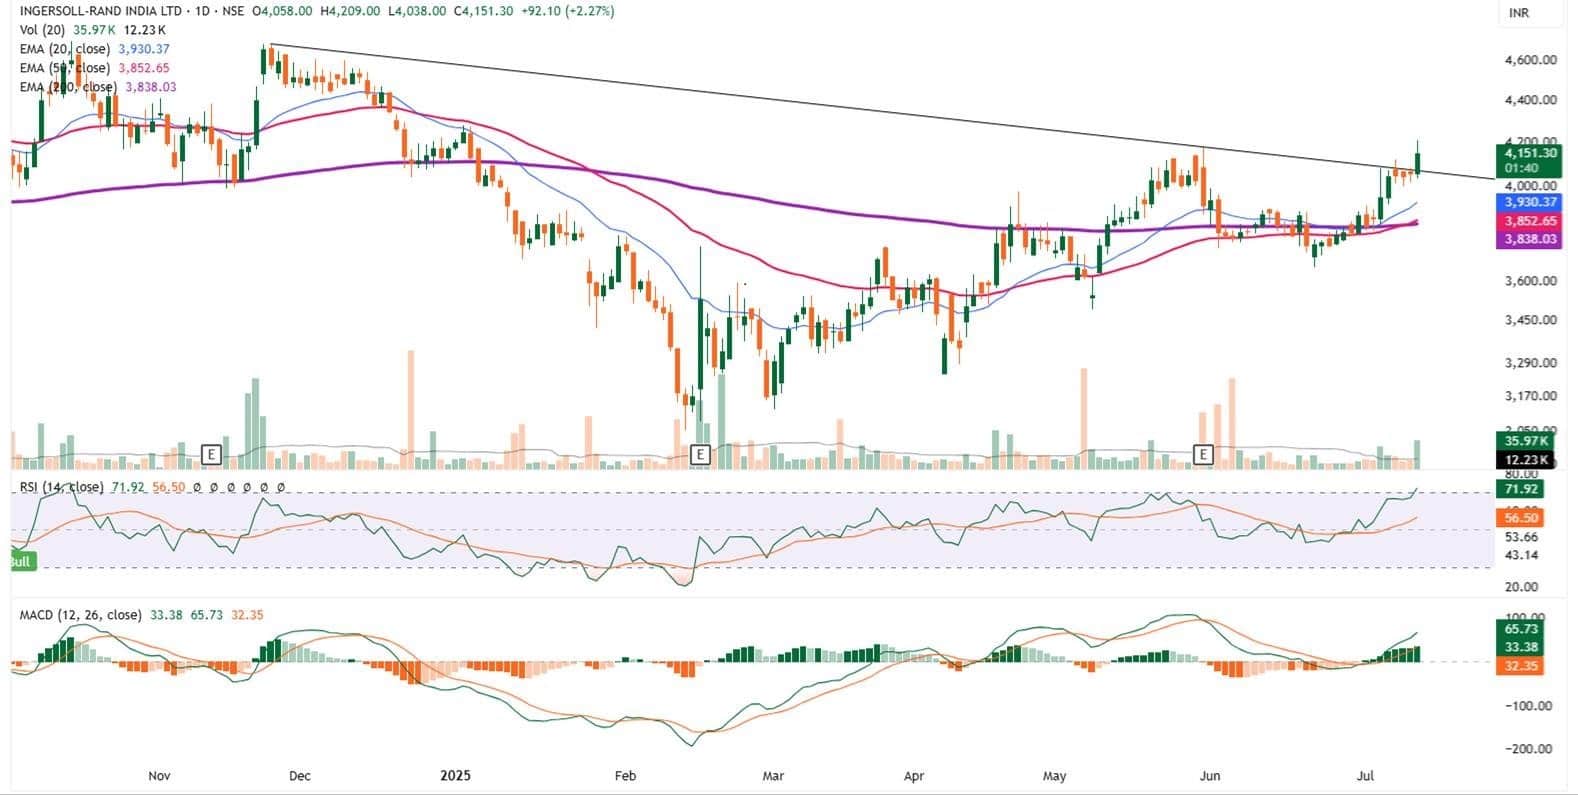1578x795 pixels.
Task: Open the MACD (12, 26, close) legend
Action: [x=80, y=615]
